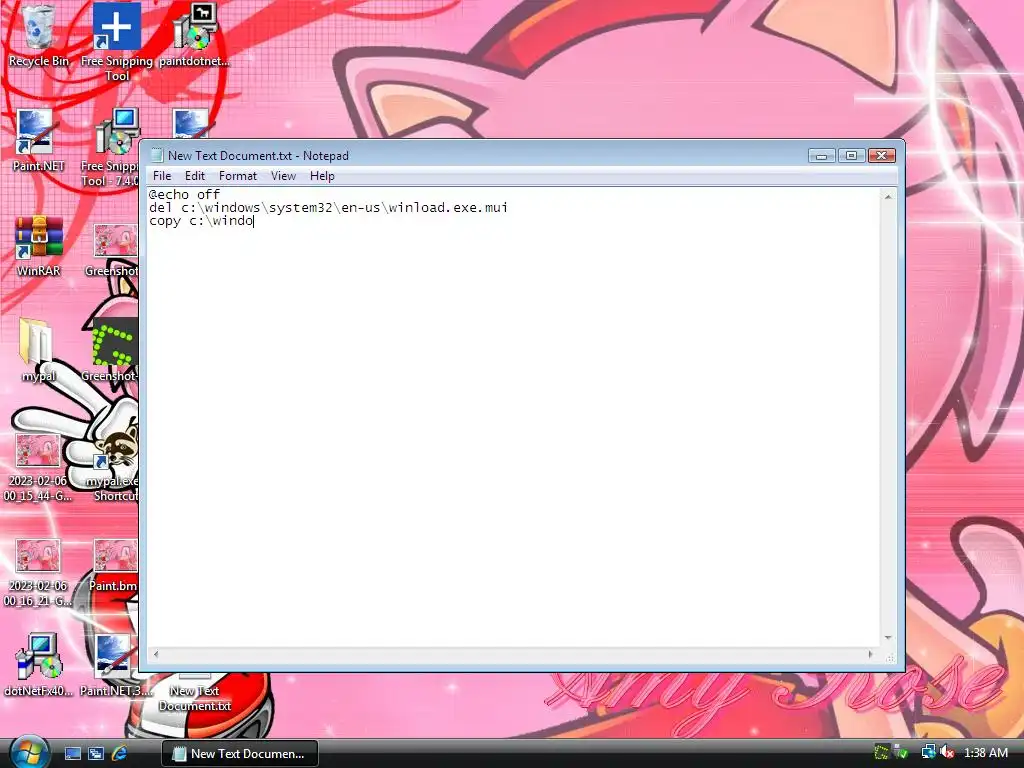1024x768 pixels.
Task: Click the Notepad title bar document icon
Action: pyautogui.click(x=157, y=155)
